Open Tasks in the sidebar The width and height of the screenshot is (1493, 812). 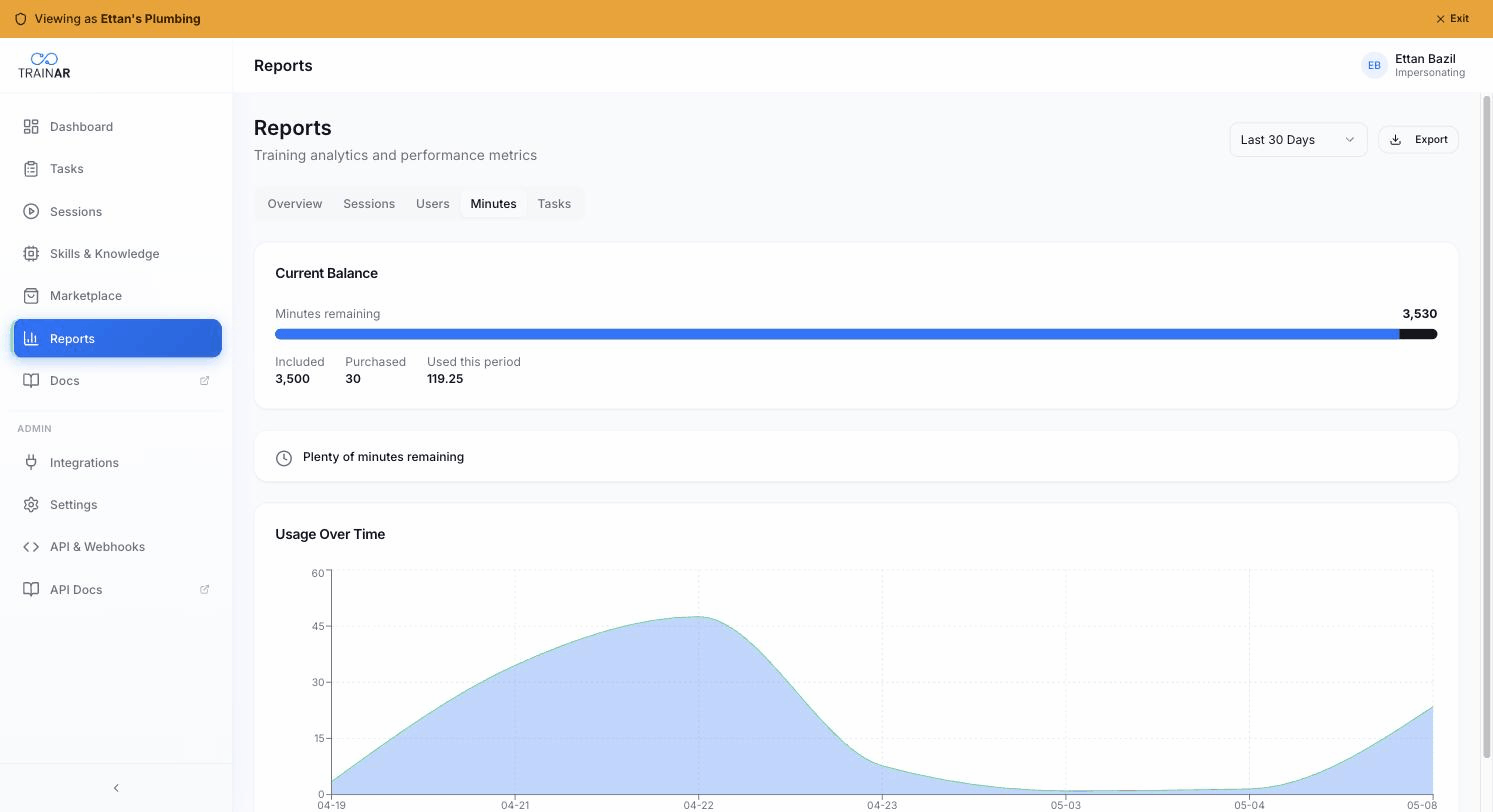pos(117,169)
